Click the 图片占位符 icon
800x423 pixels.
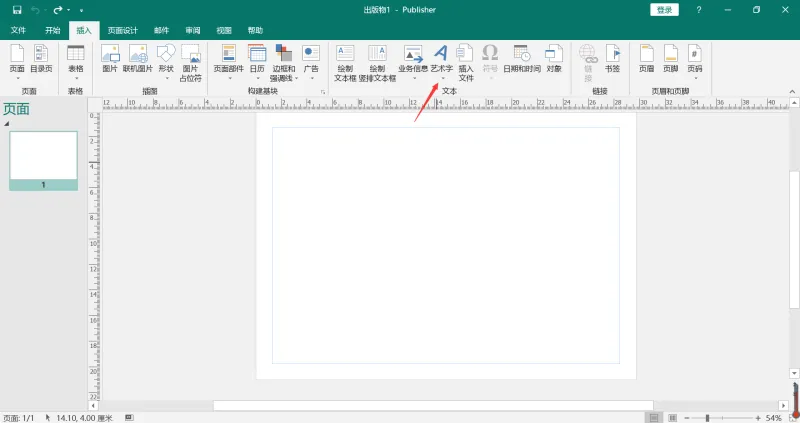[190, 63]
